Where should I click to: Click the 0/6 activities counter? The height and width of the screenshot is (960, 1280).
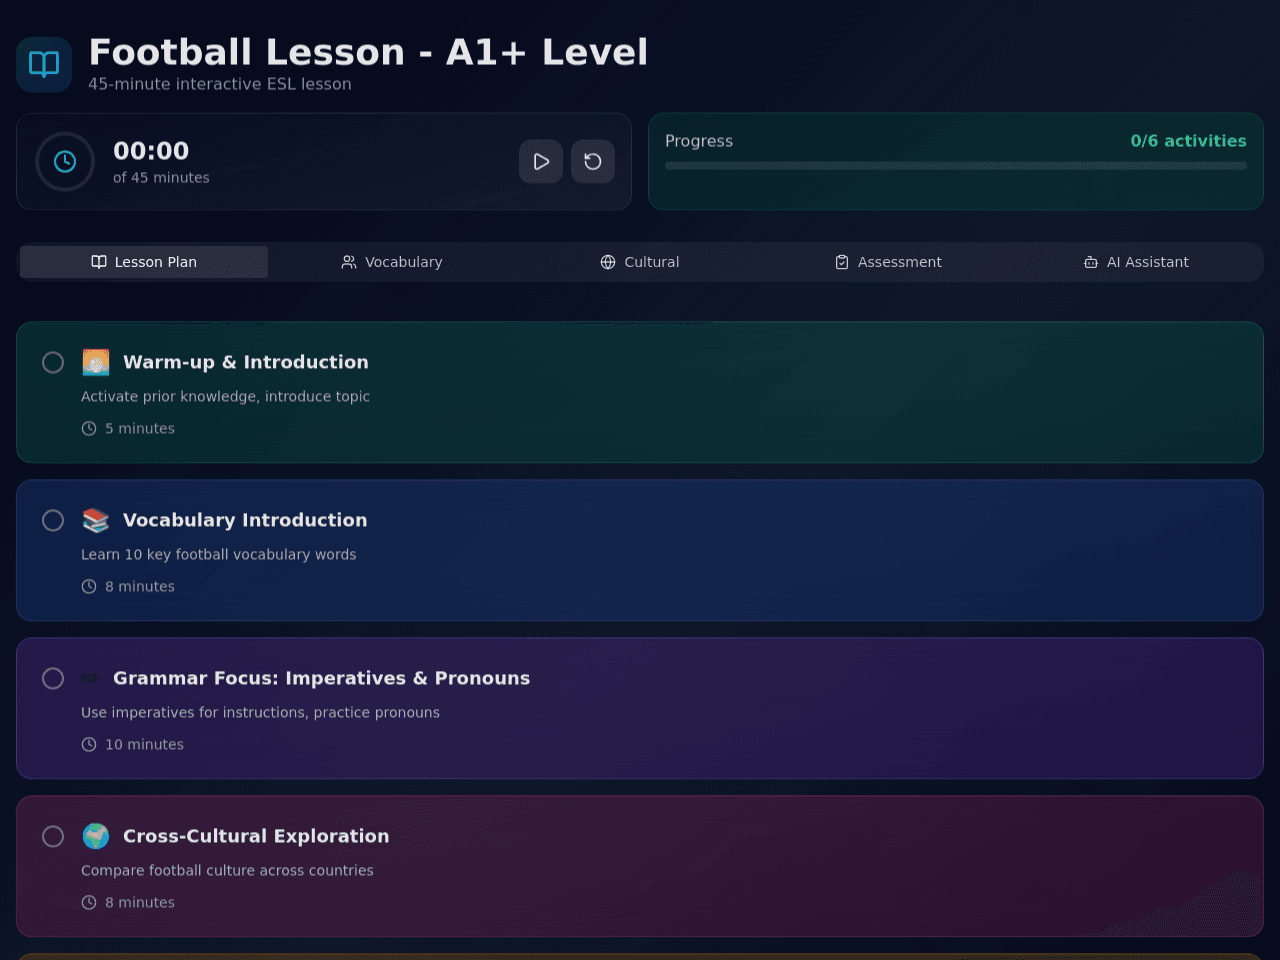(x=1188, y=141)
